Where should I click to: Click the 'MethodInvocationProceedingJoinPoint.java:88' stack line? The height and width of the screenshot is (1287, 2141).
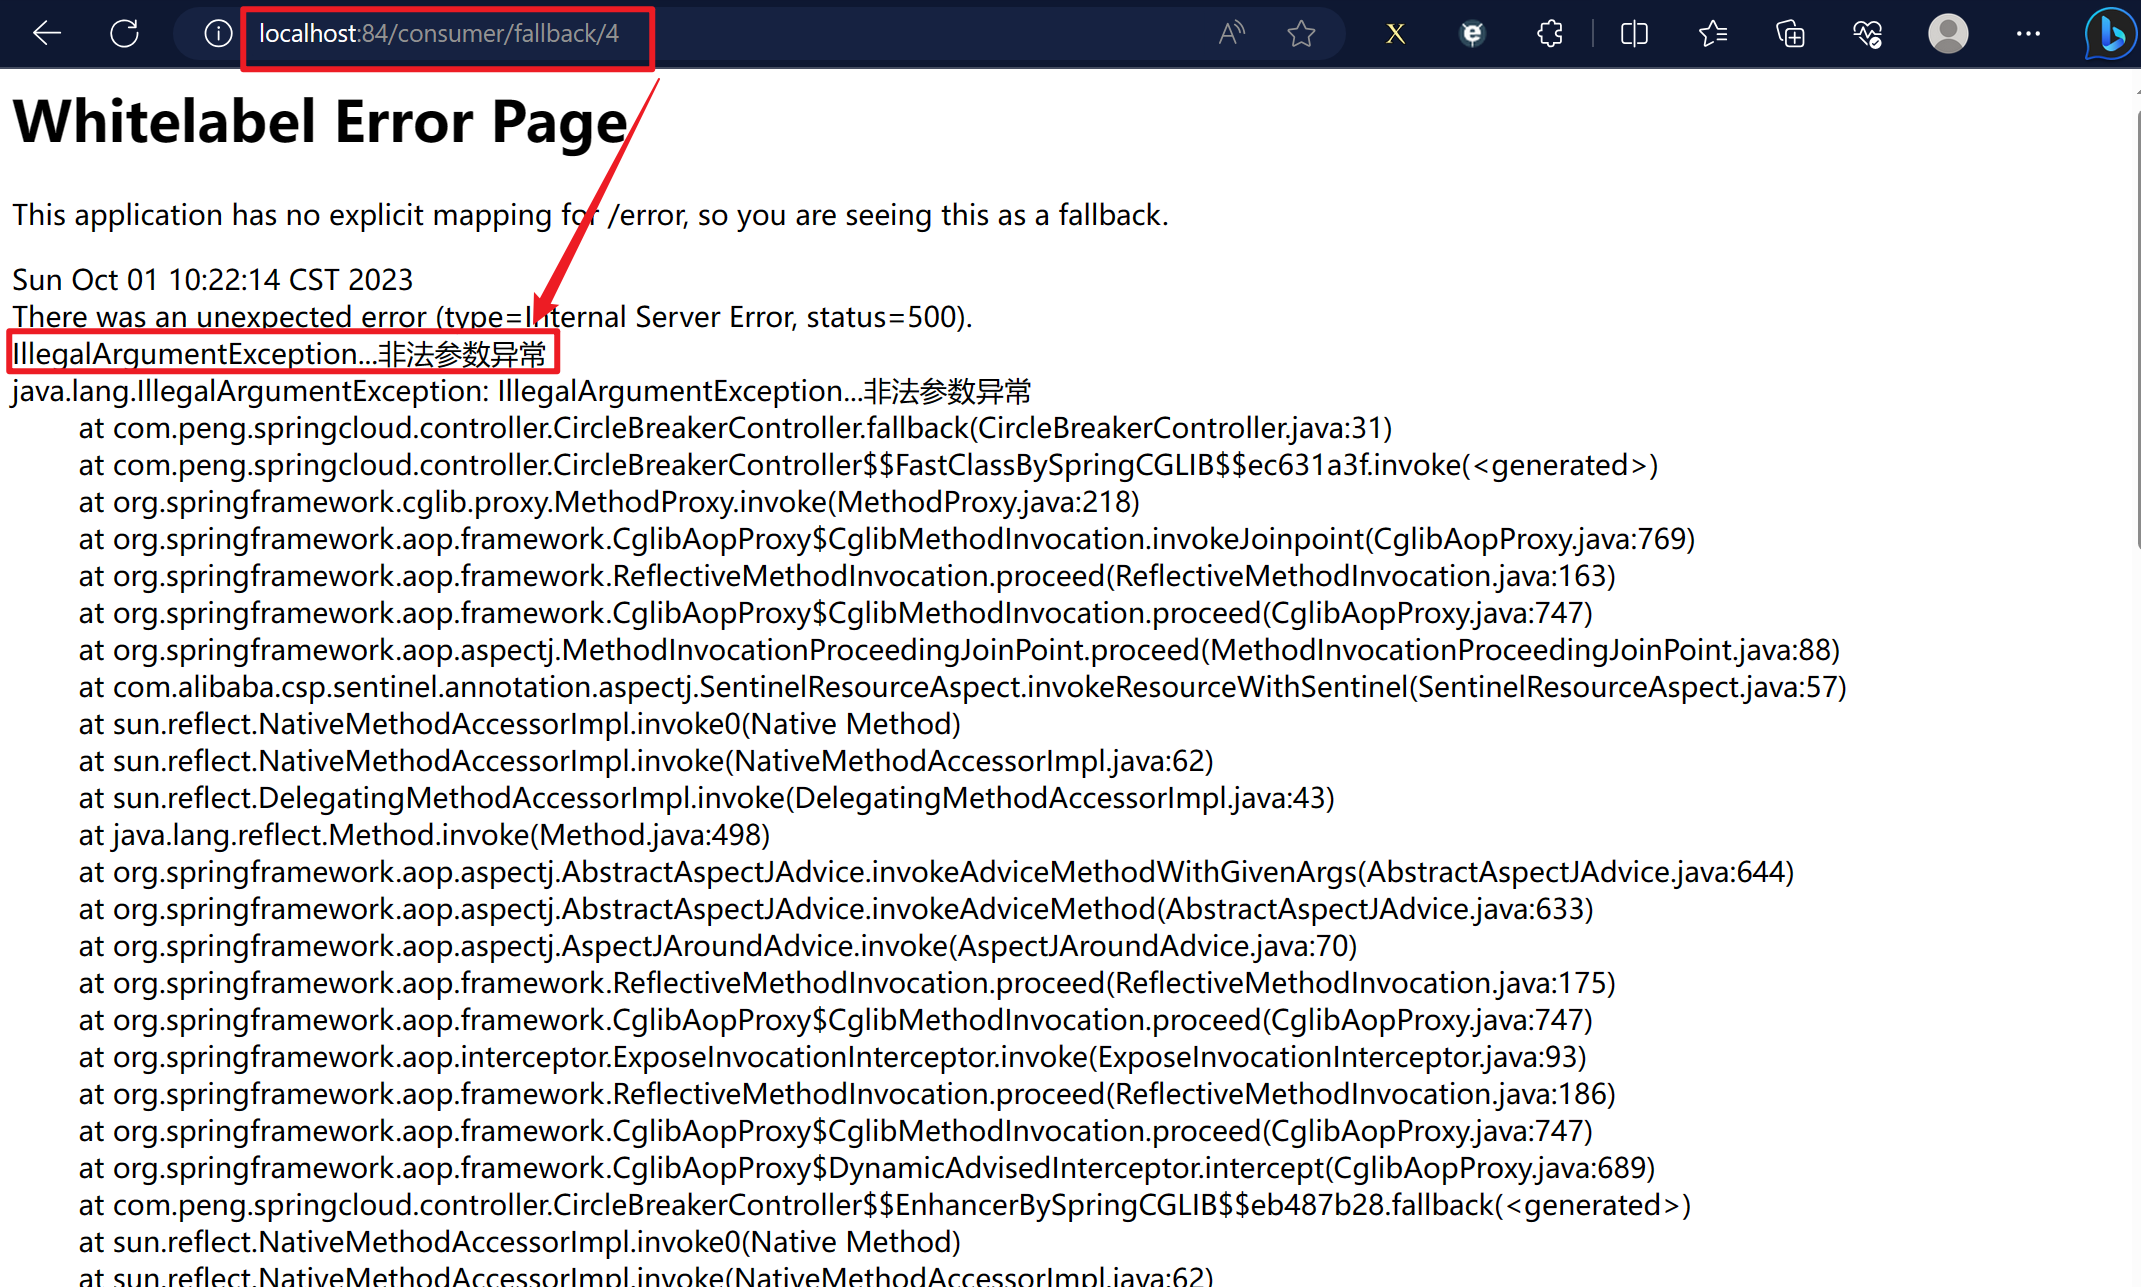(959, 650)
